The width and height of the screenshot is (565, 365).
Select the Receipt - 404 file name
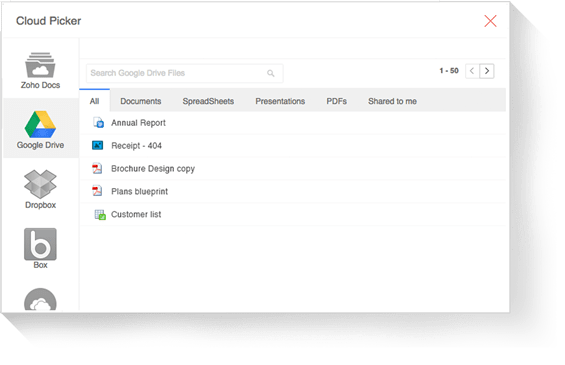[136, 146]
